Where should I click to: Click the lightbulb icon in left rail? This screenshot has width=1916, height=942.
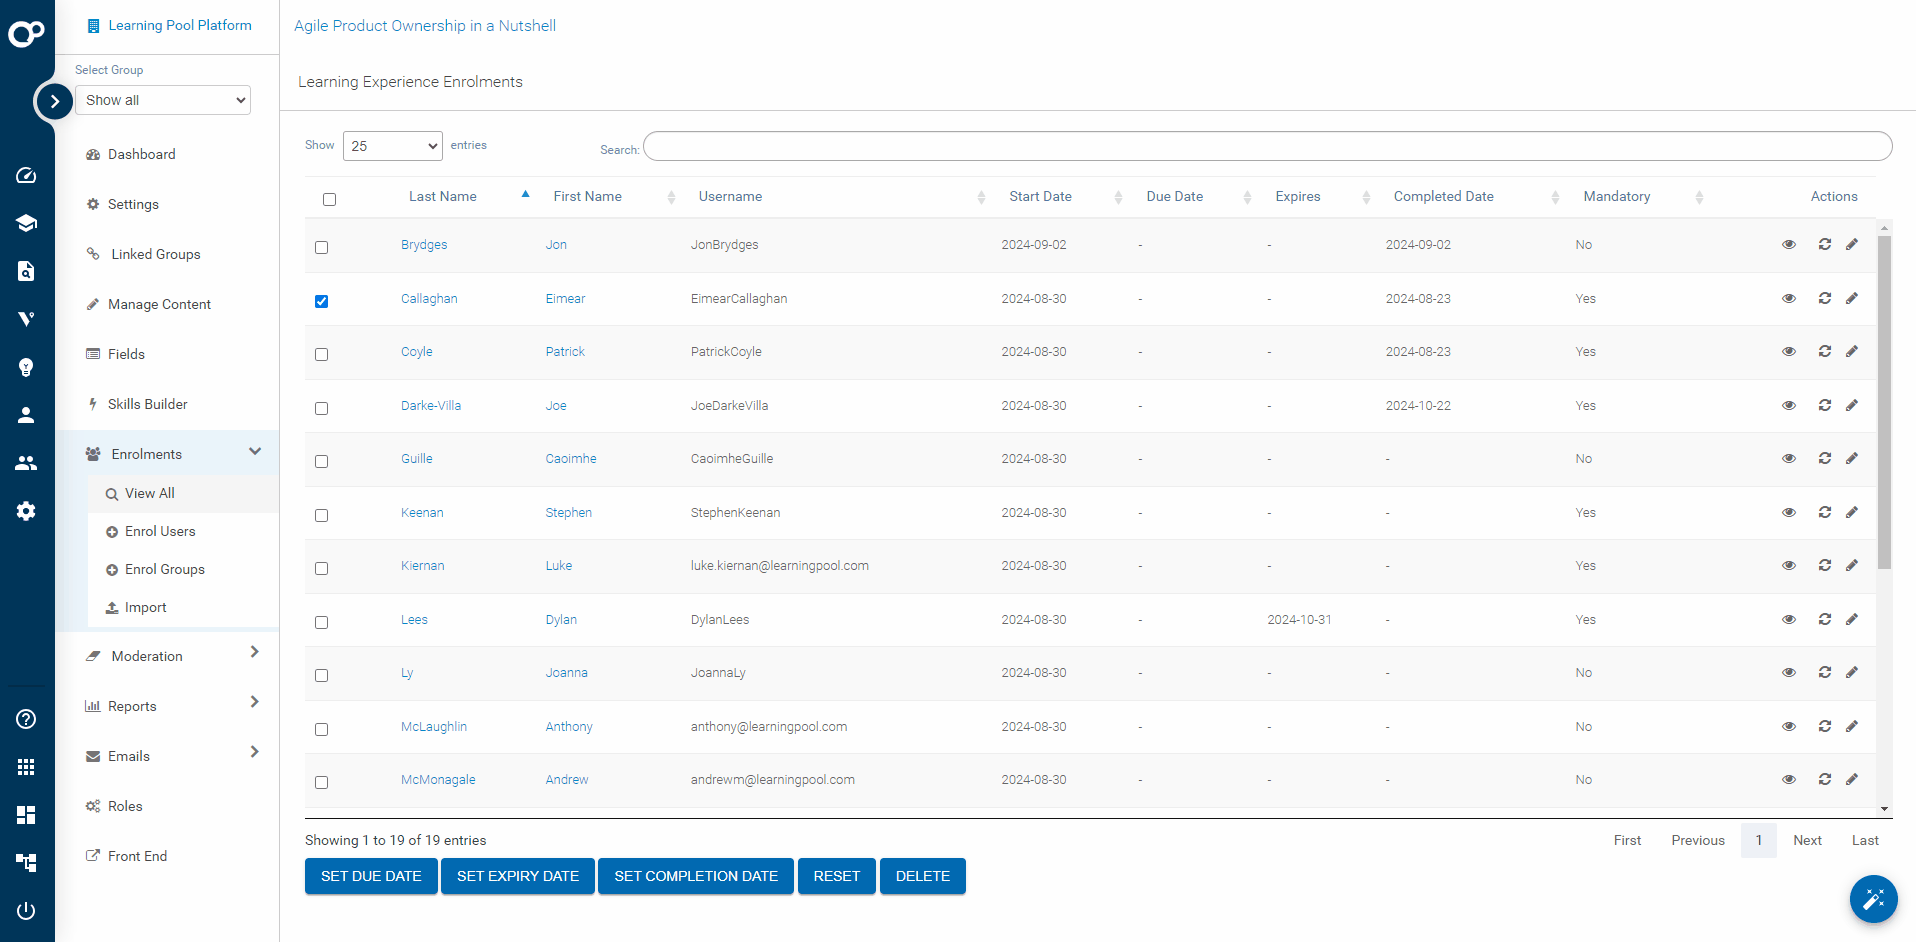[x=26, y=367]
